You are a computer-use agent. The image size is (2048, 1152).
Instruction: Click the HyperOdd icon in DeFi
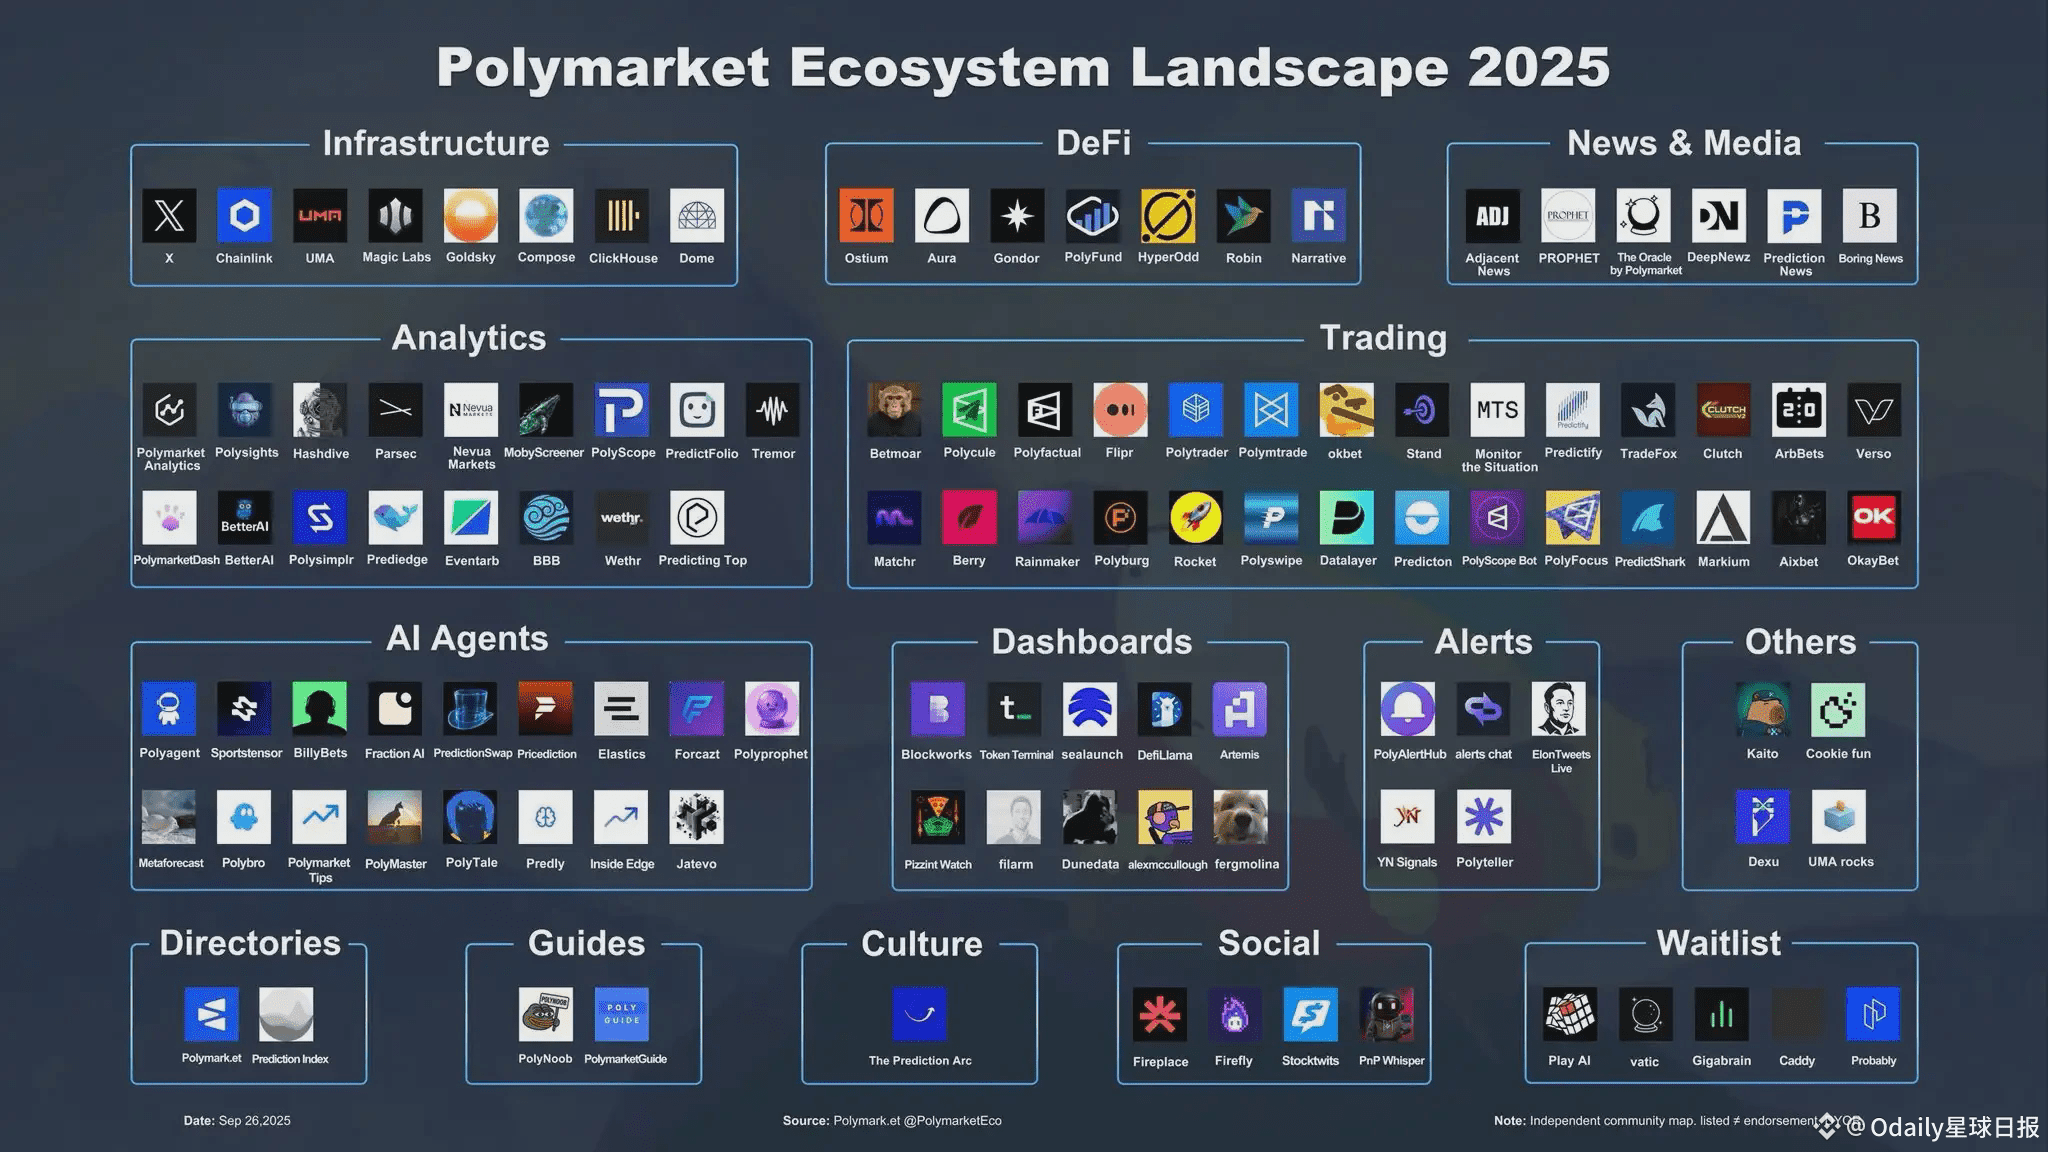tap(1168, 215)
